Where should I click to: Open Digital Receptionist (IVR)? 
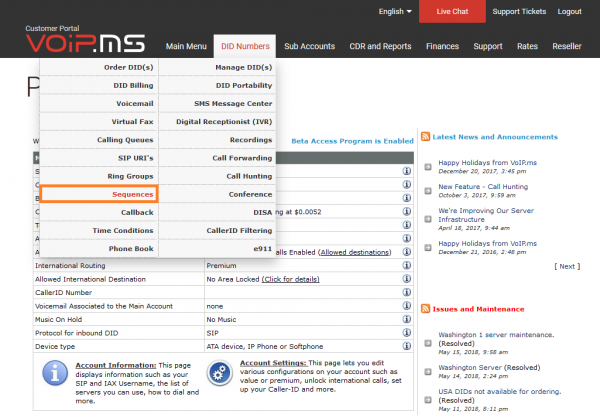coord(217,122)
